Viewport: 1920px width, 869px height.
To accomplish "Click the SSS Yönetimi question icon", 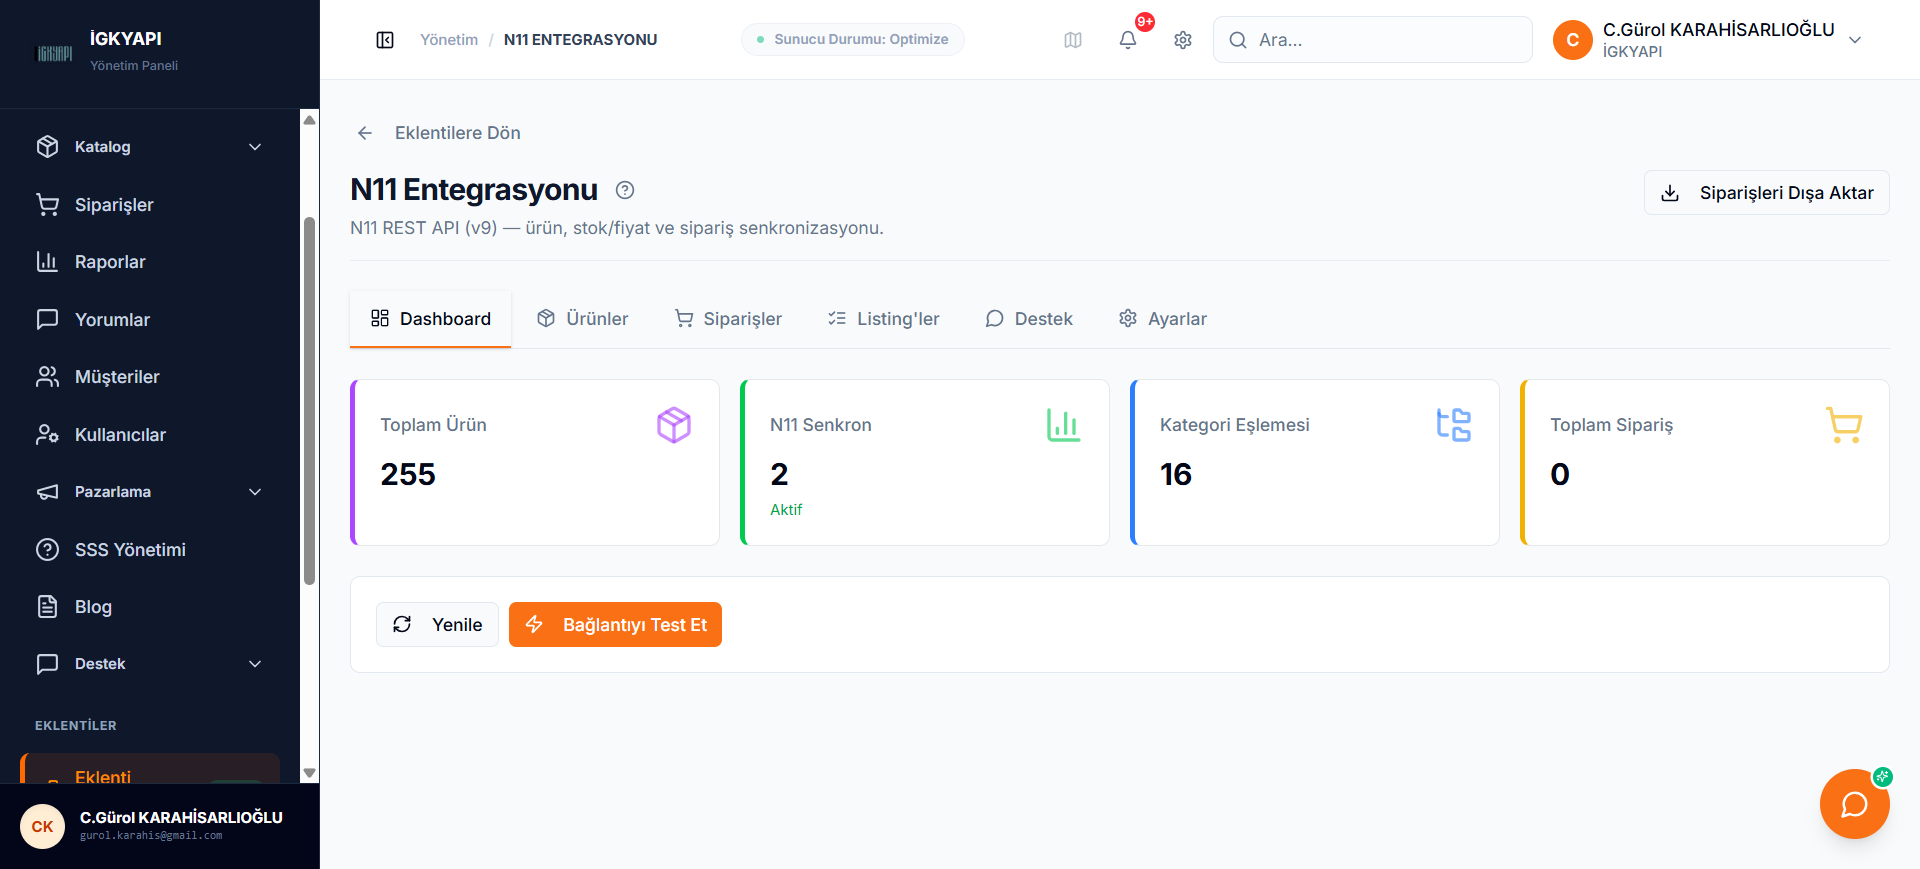I will coord(47,550).
